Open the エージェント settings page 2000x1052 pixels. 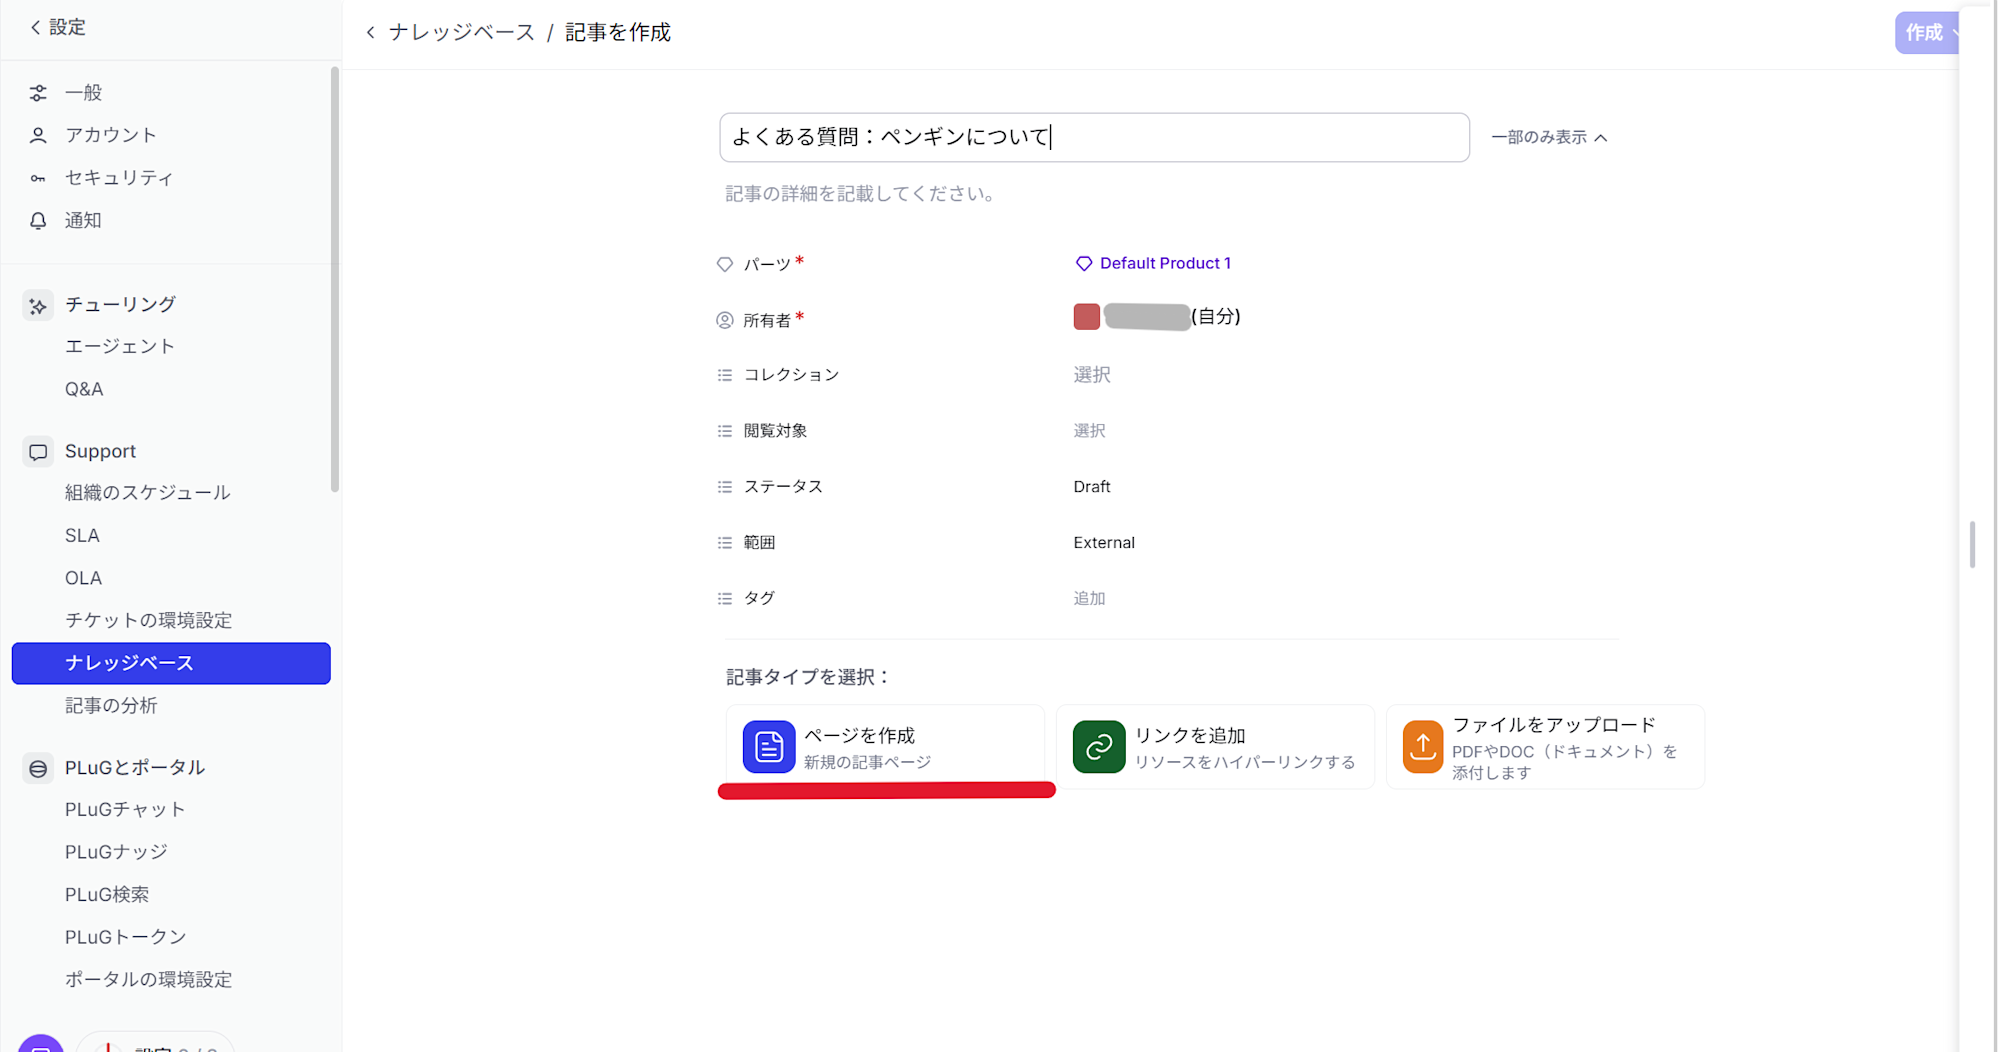[x=120, y=347]
